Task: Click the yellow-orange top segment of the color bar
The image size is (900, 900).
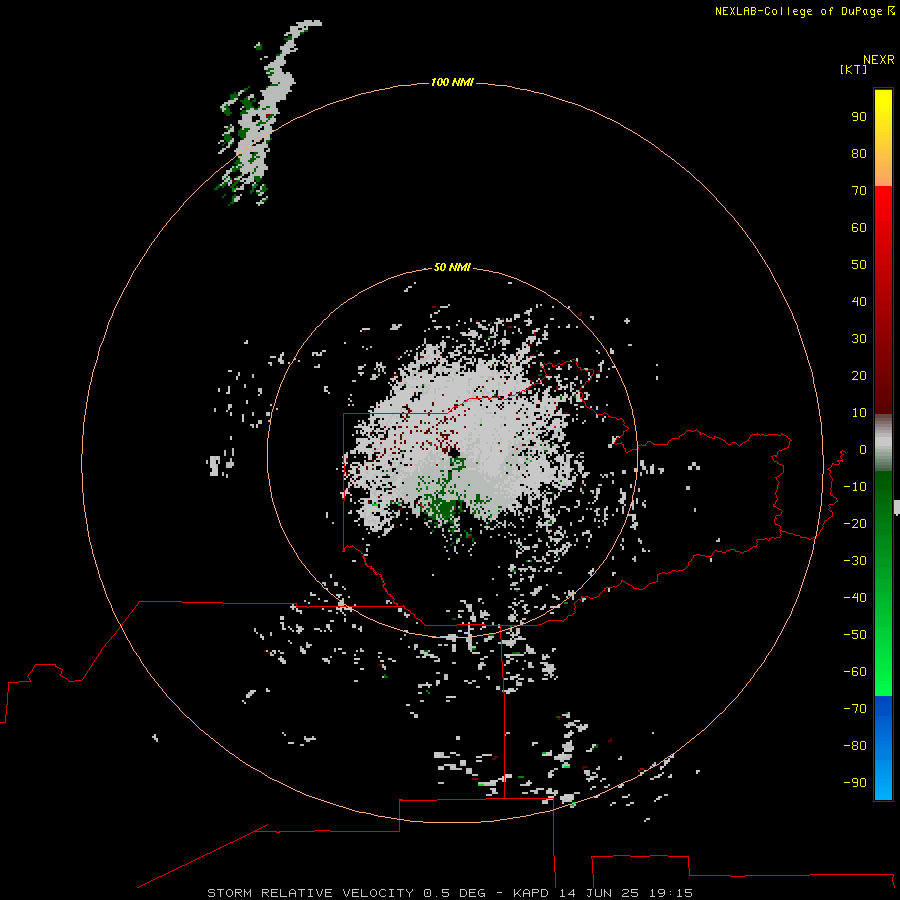Action: click(883, 138)
